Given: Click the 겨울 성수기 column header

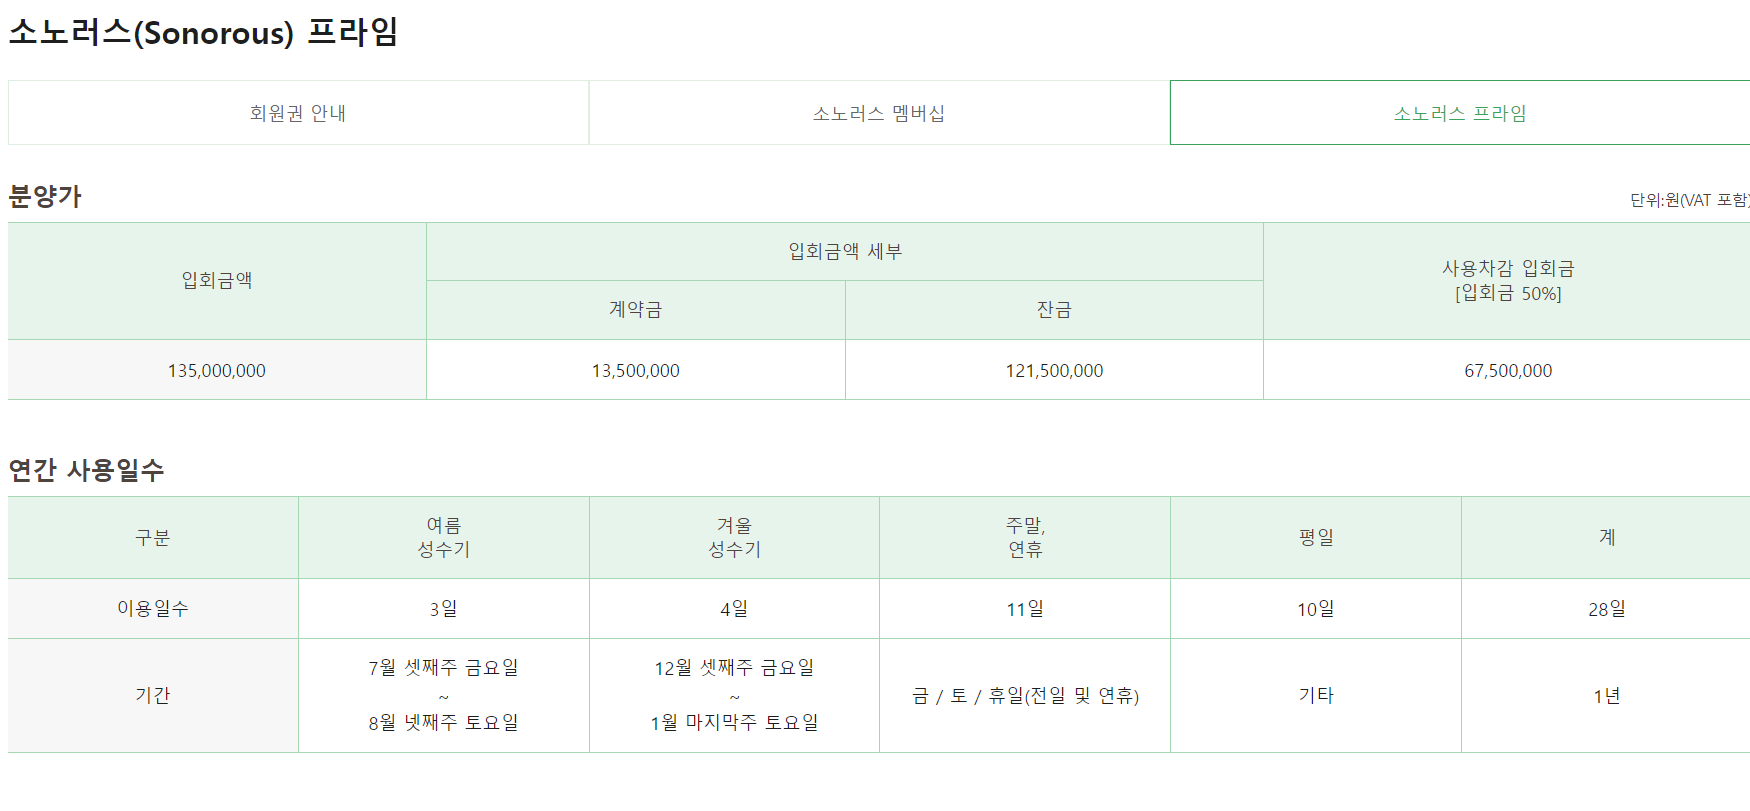Looking at the screenshot, I should point(734,537).
